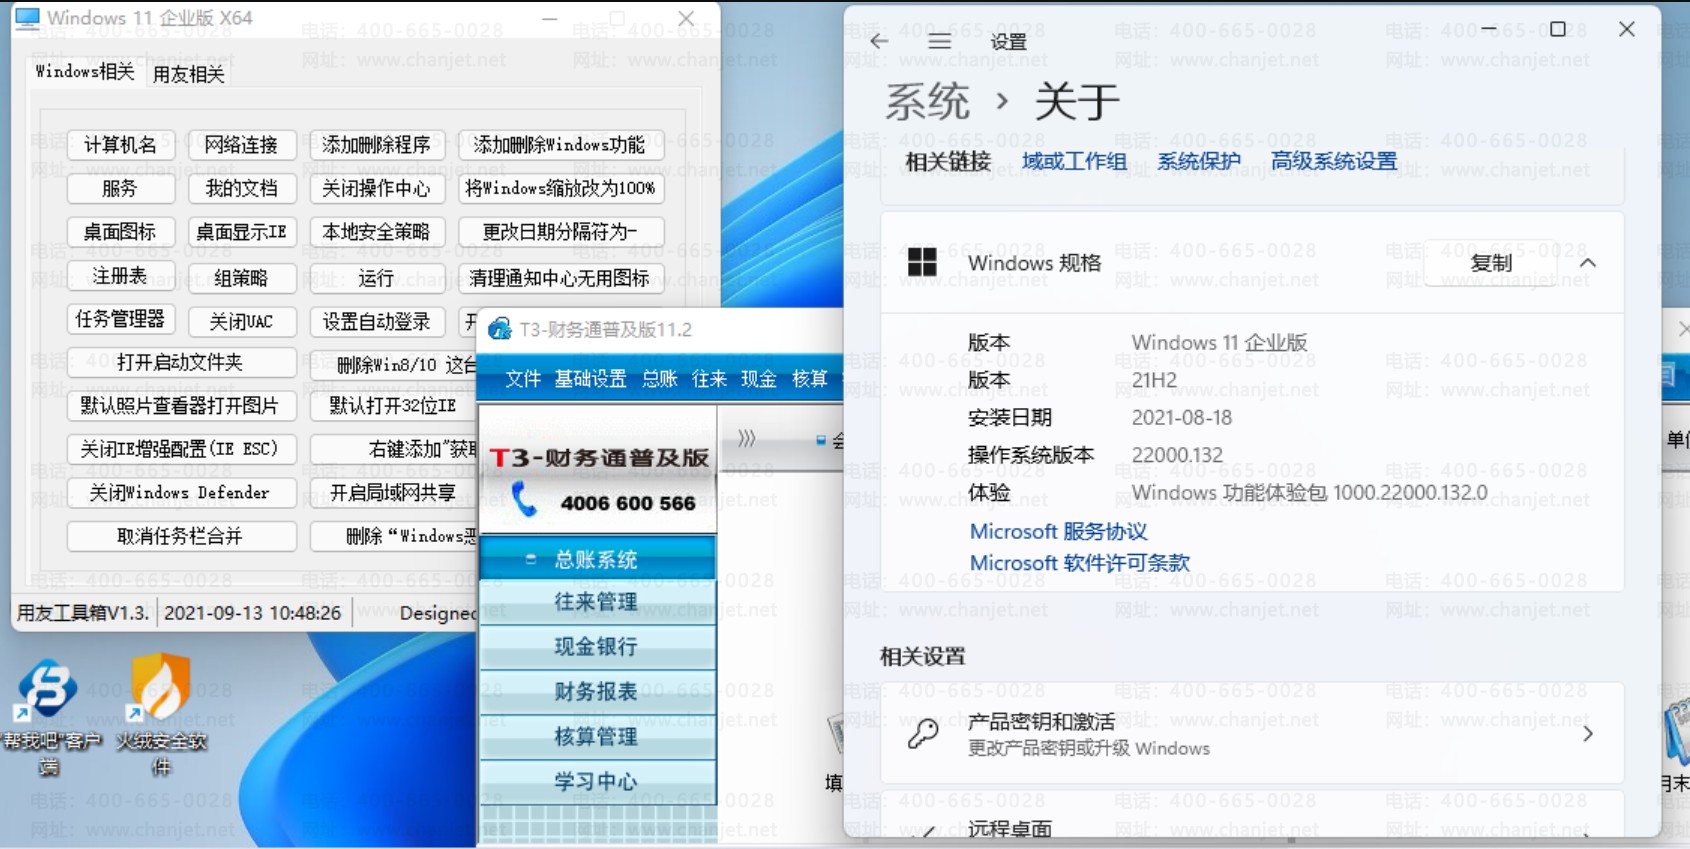The image size is (1690, 849).
Task: Open 服务 from the toolbox
Action: [x=121, y=188]
